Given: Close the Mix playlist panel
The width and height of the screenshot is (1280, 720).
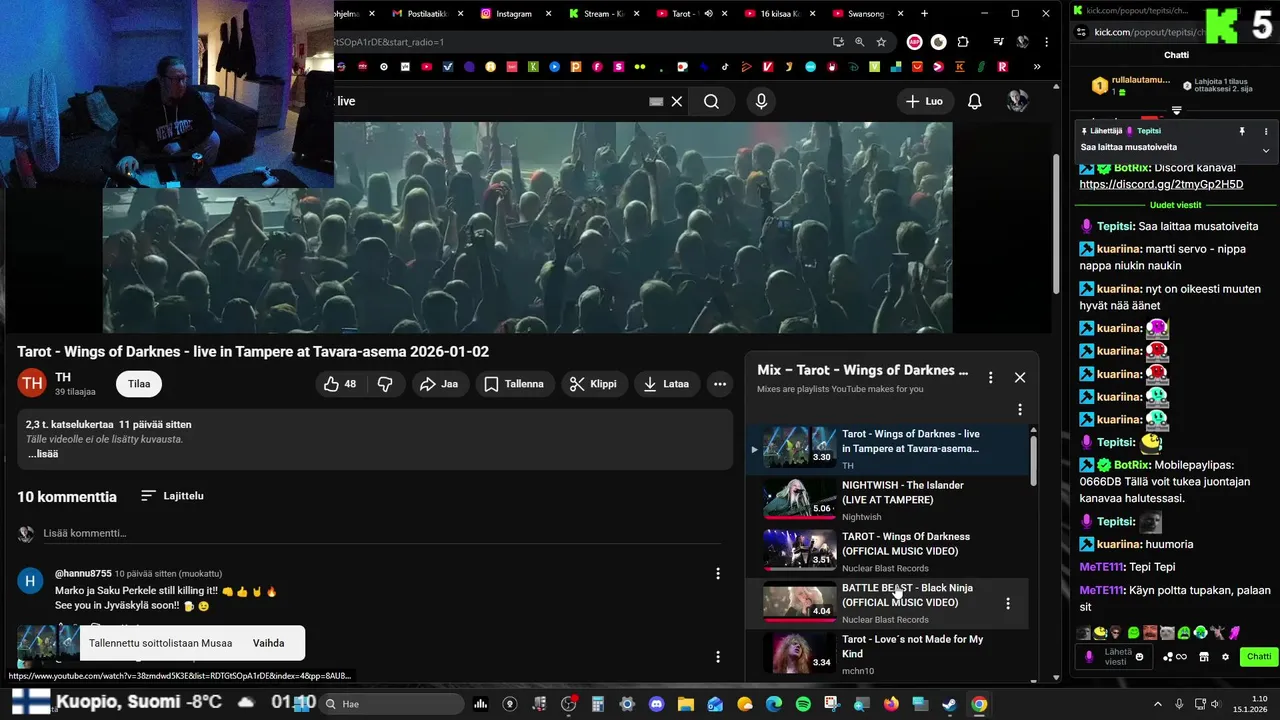Looking at the screenshot, I should click(1020, 377).
